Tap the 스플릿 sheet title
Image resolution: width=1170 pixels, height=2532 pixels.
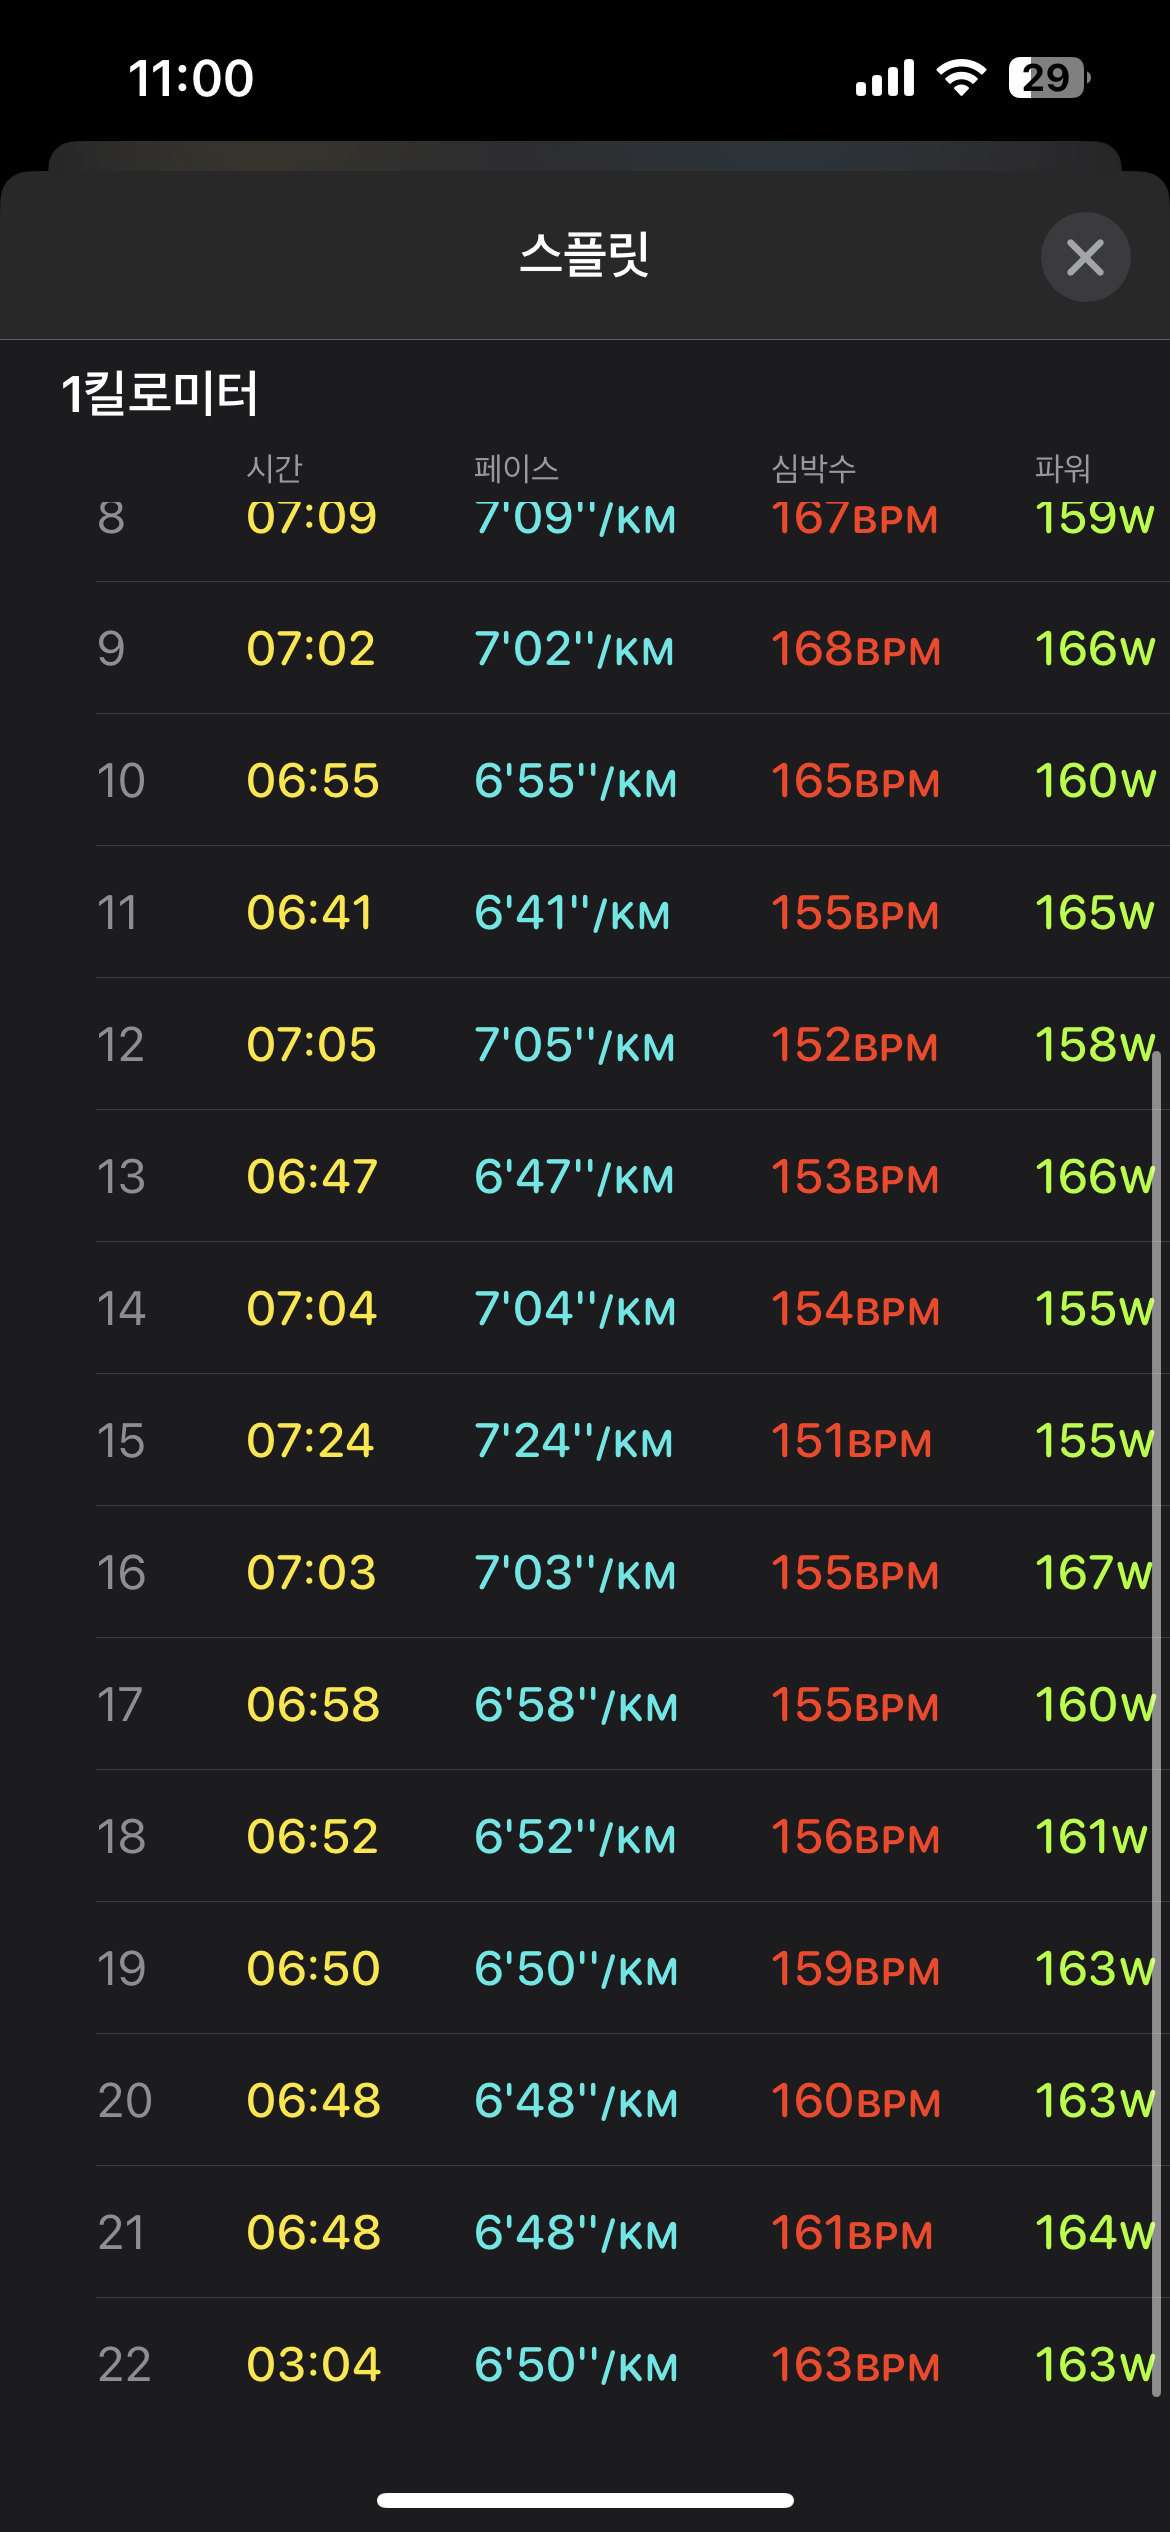(x=585, y=254)
